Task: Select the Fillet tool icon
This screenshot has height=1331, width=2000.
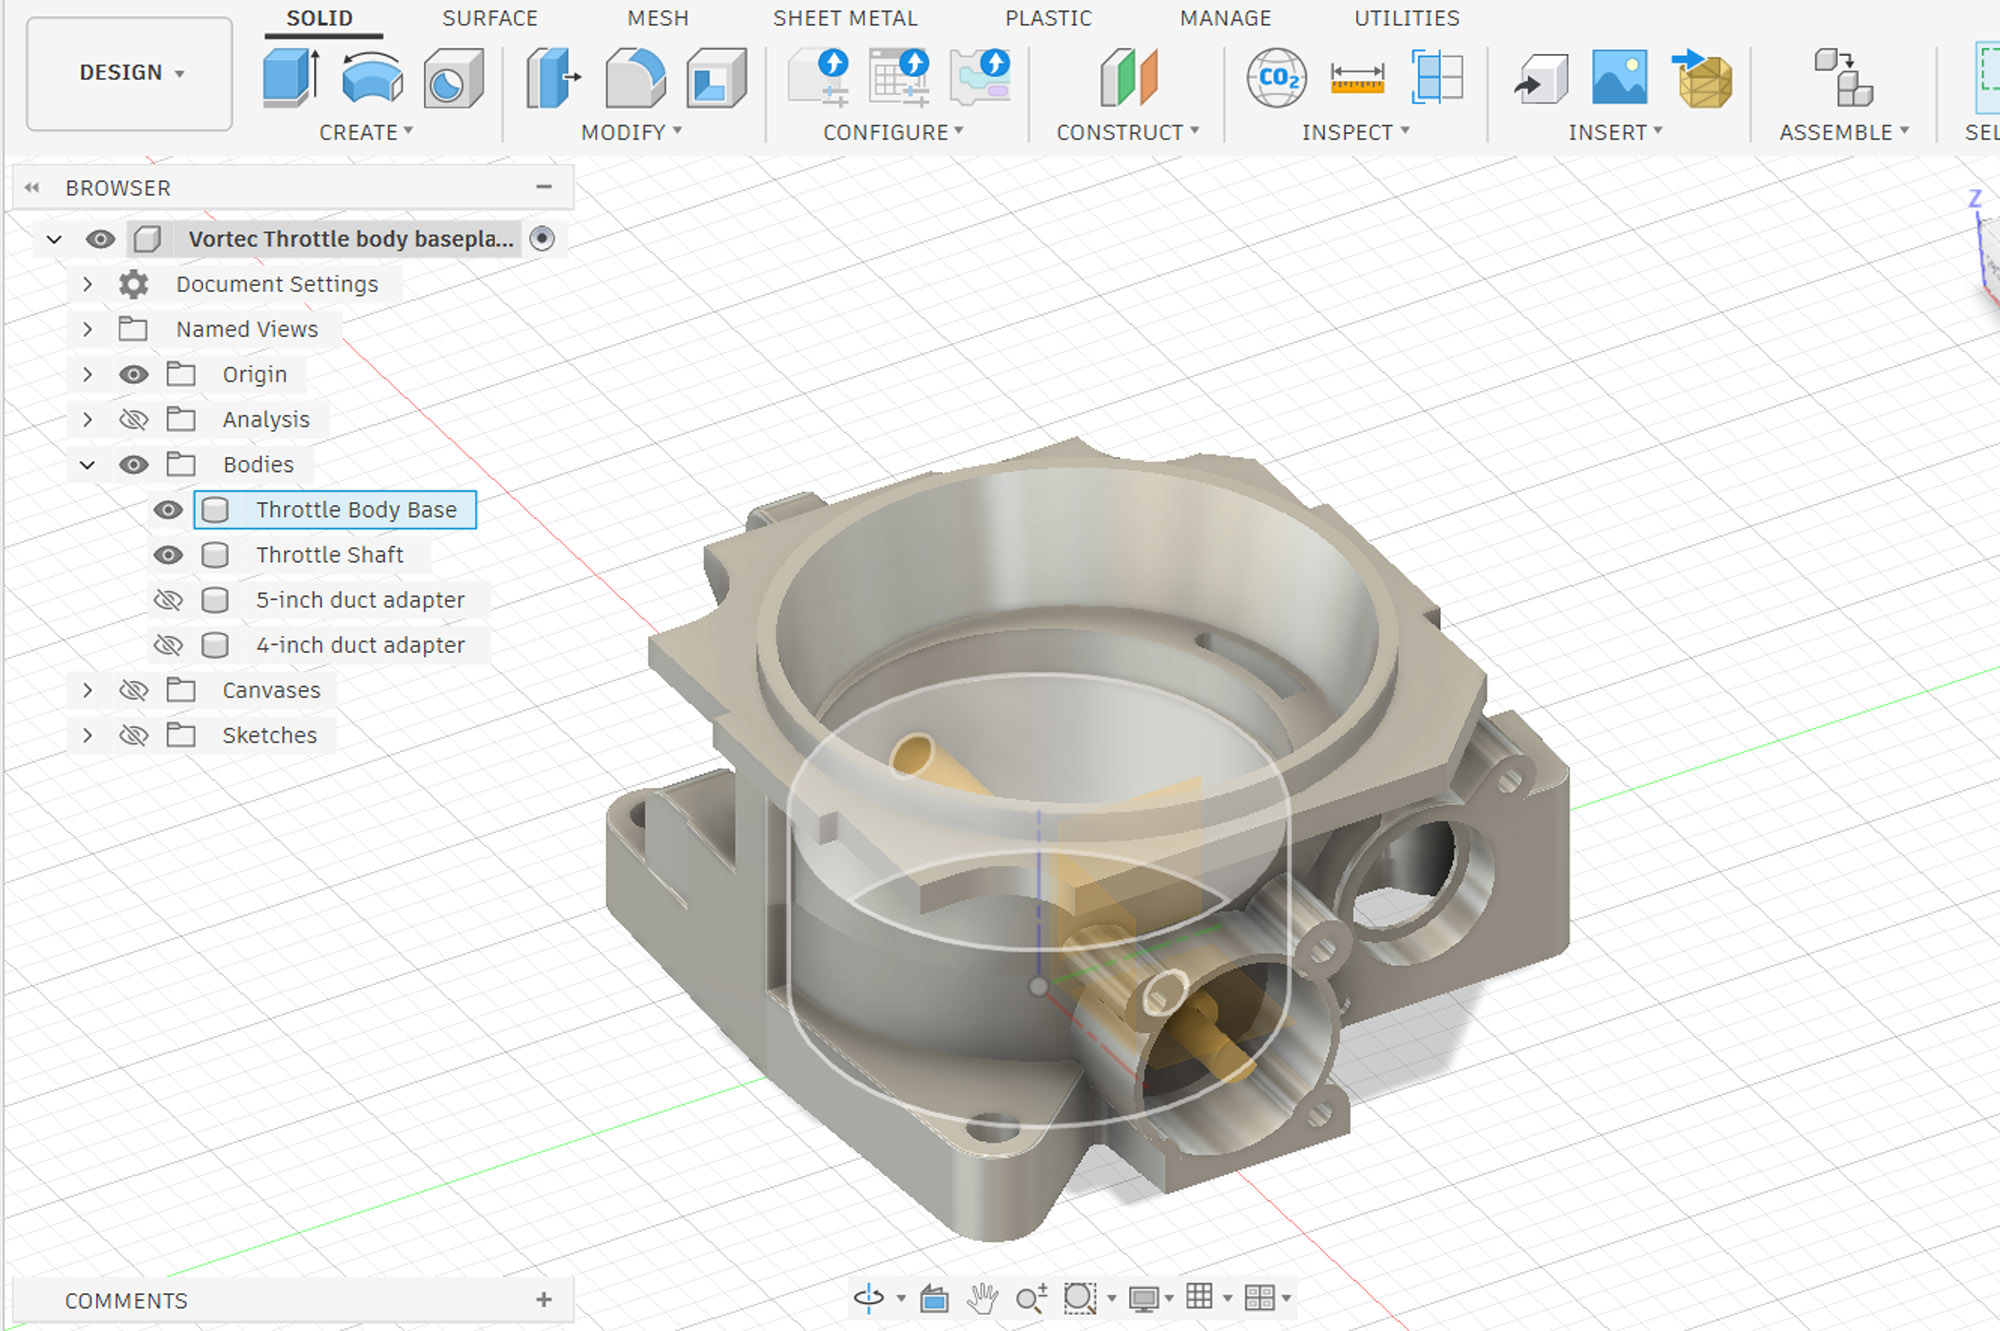Action: click(x=635, y=77)
